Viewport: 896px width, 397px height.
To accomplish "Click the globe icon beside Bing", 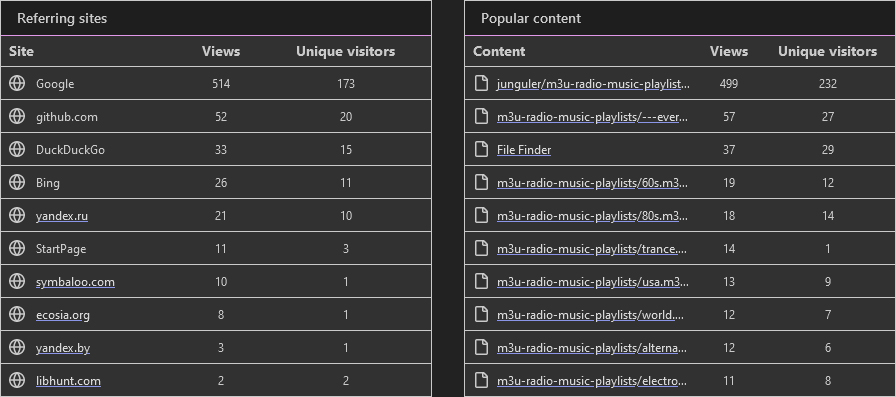I will [17, 183].
